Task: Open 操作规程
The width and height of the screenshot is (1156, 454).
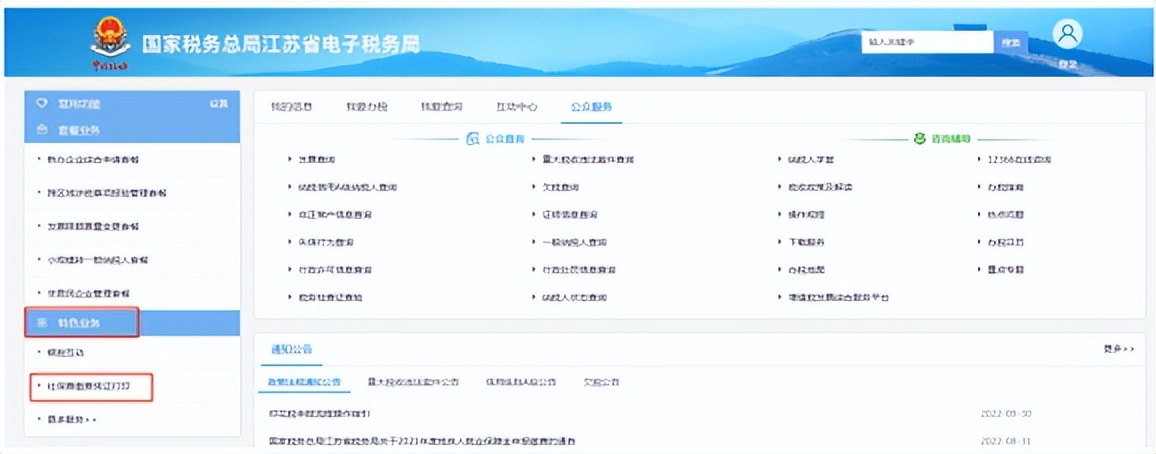Action: pos(807,214)
